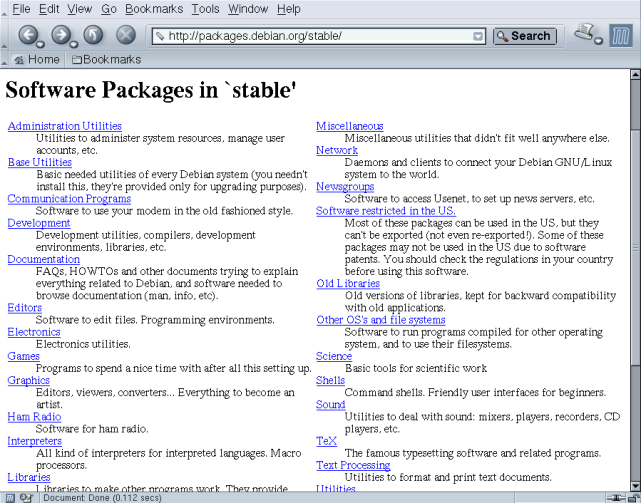Viewport: 641px width, 503px height.
Task: Open the Newsgroups link
Action: pos(345,187)
